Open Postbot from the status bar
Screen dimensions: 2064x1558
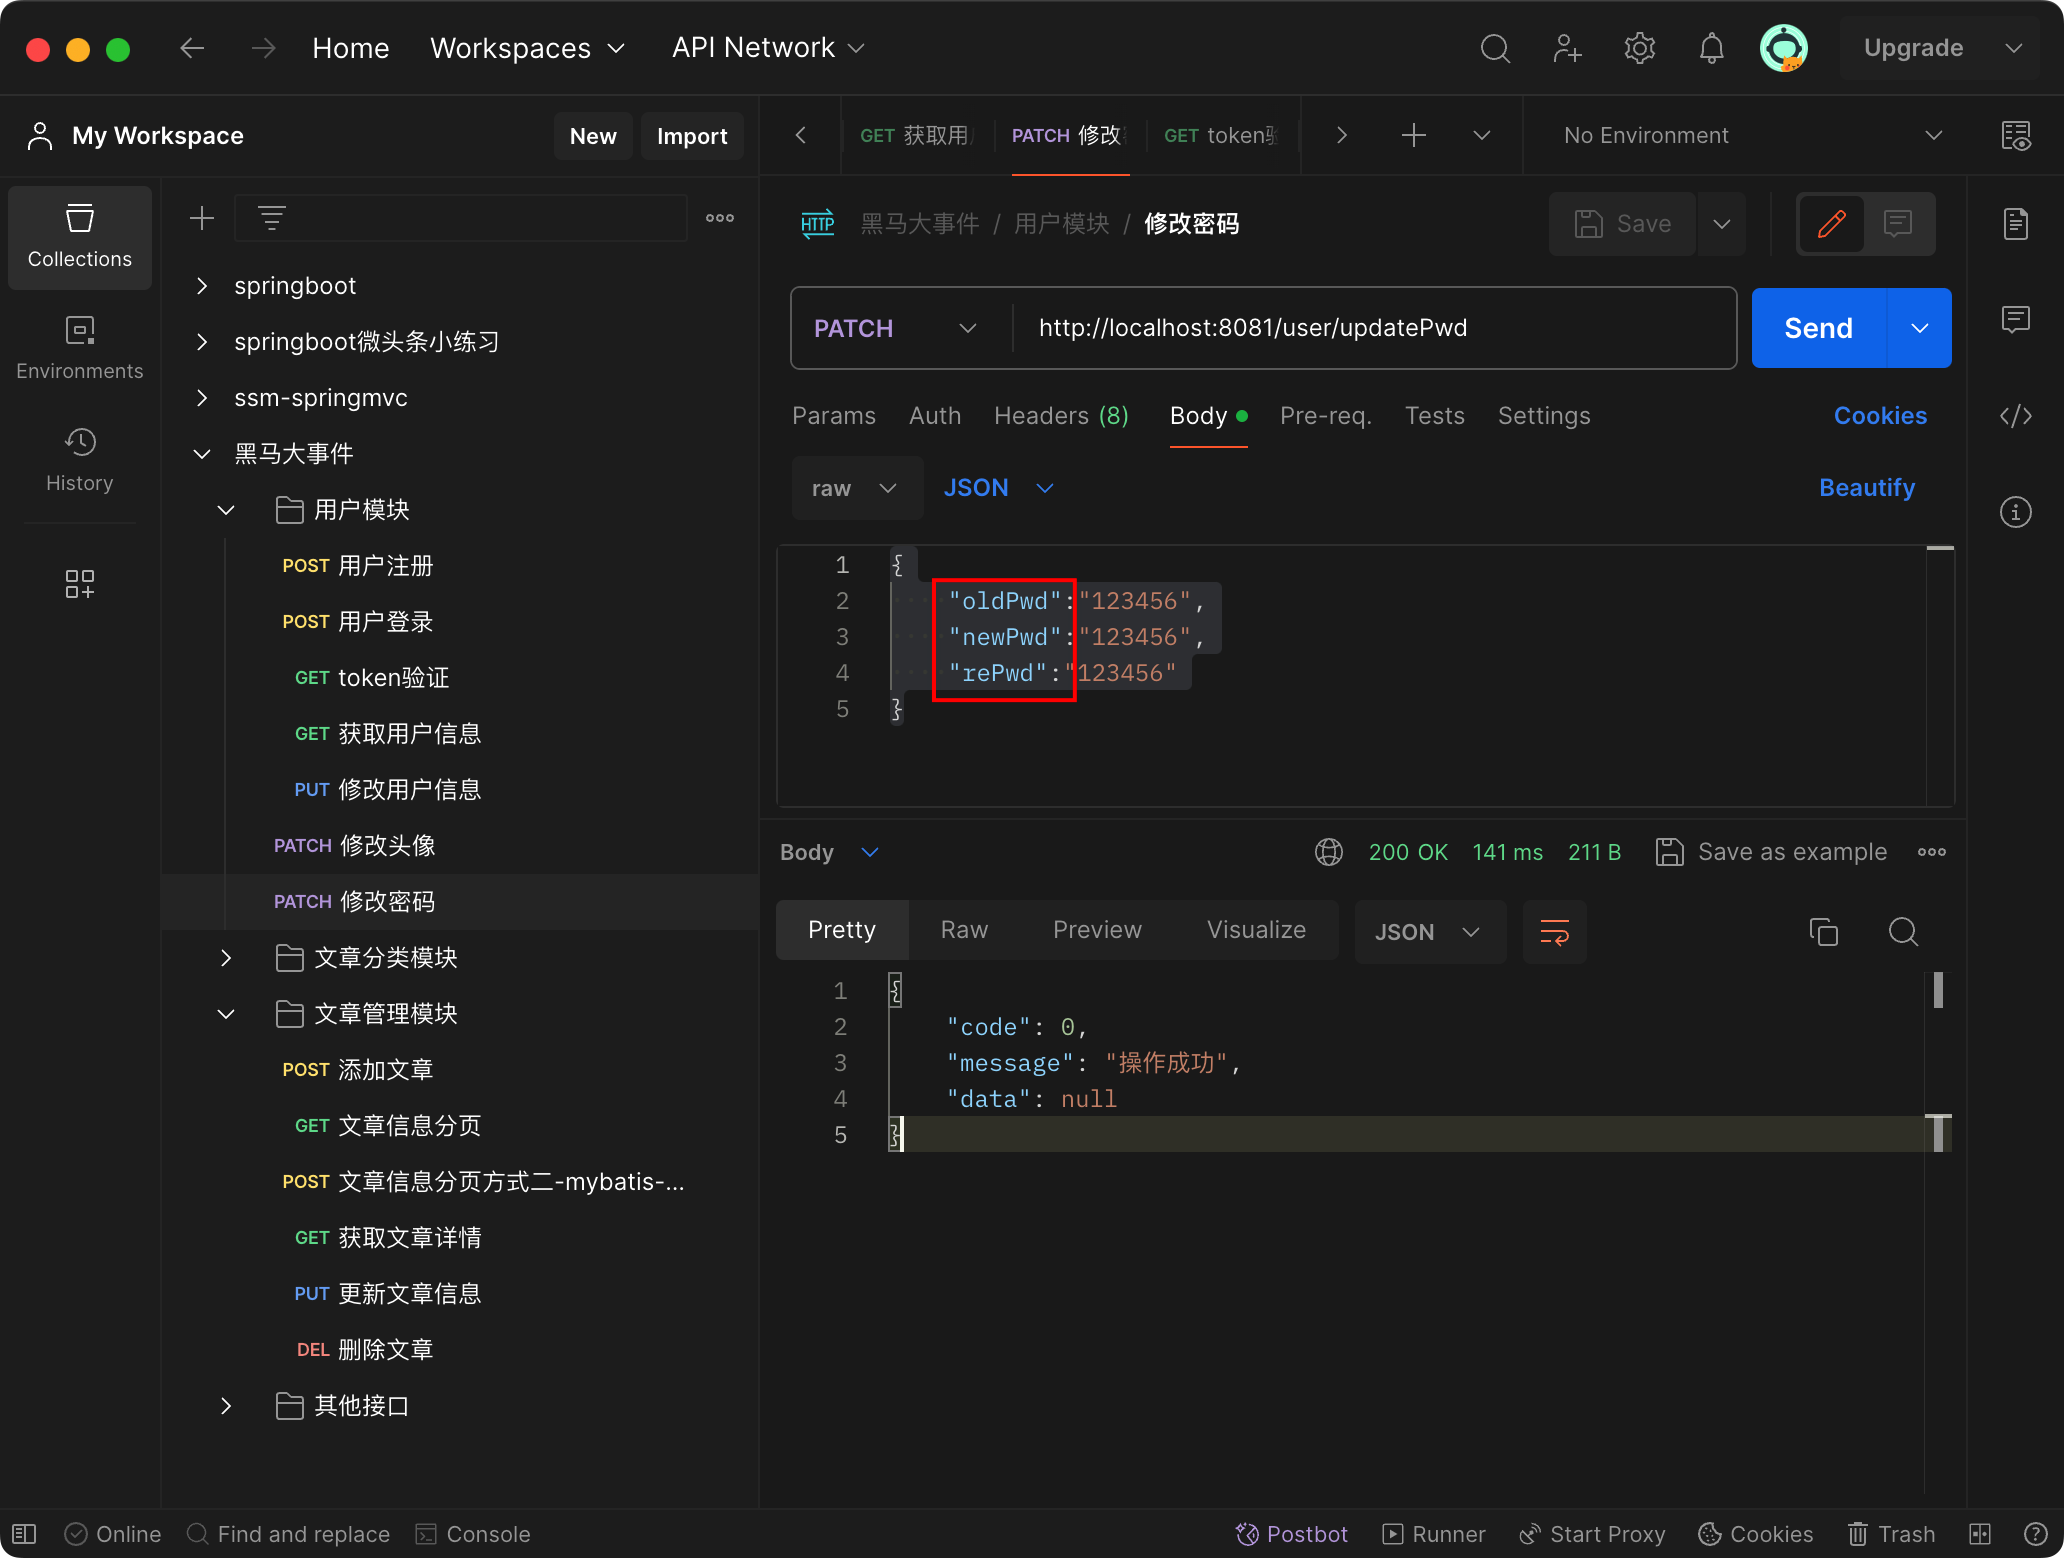(x=1291, y=1533)
